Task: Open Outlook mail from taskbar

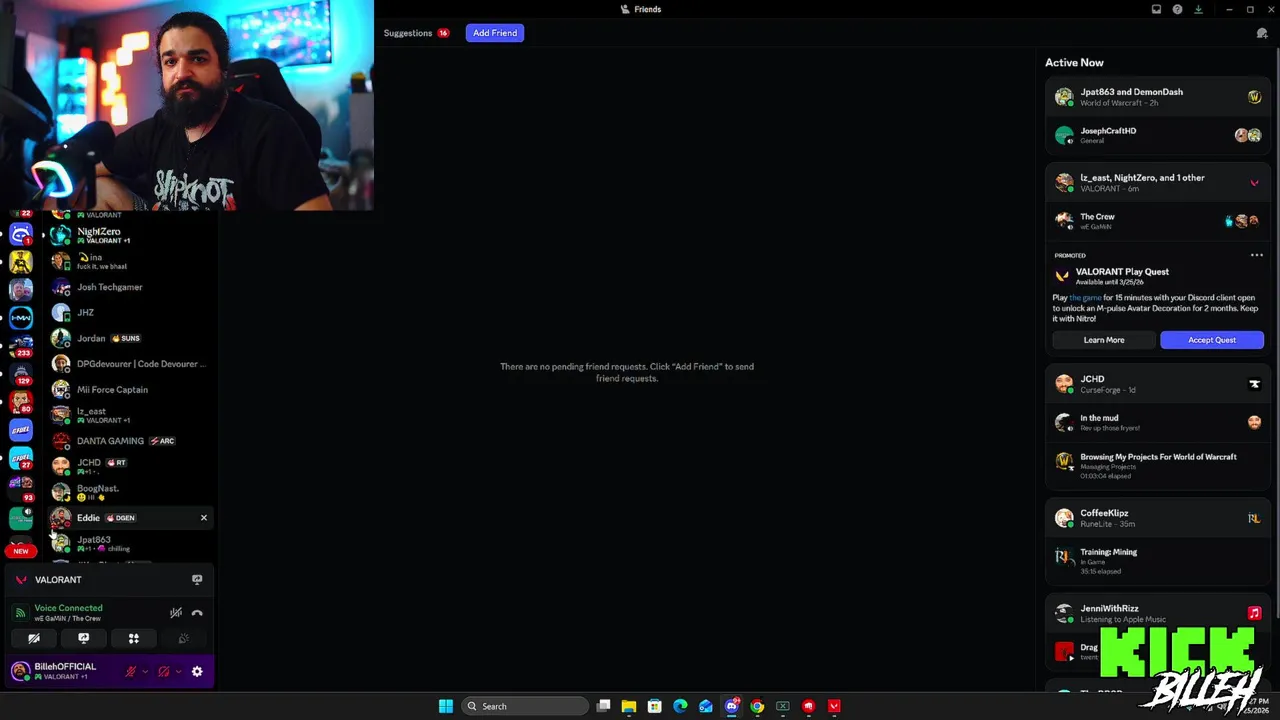Action: [706, 706]
